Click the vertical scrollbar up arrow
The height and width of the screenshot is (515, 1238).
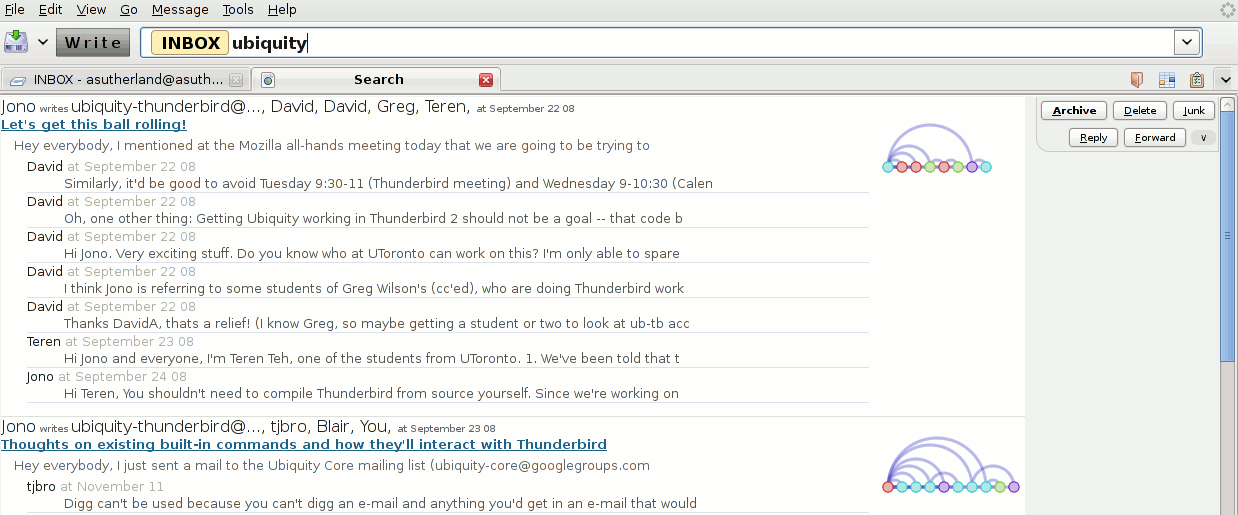click(1229, 104)
